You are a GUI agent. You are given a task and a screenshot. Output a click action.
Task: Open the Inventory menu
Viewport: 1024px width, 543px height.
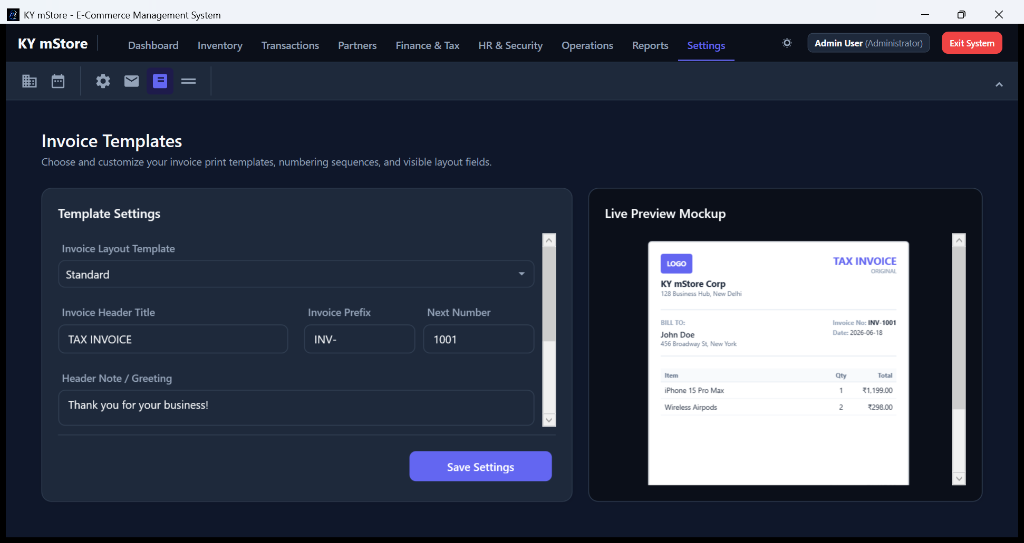coord(220,45)
